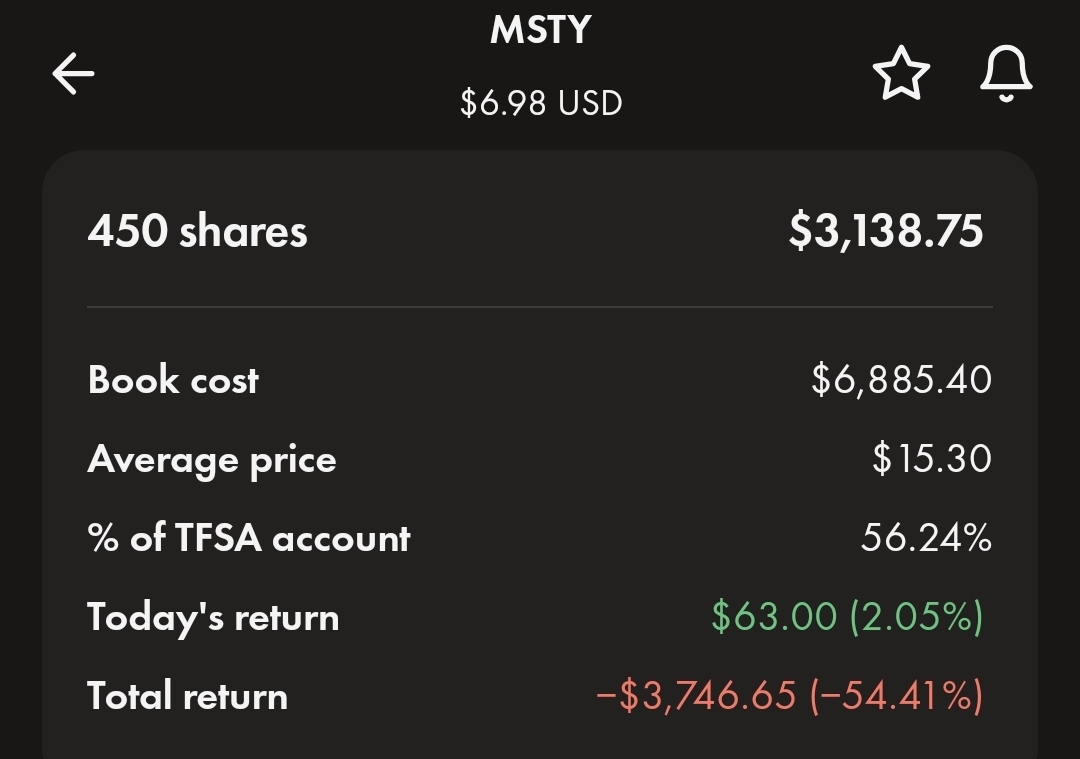Add MSTY to watchlist with star icon

(901, 73)
